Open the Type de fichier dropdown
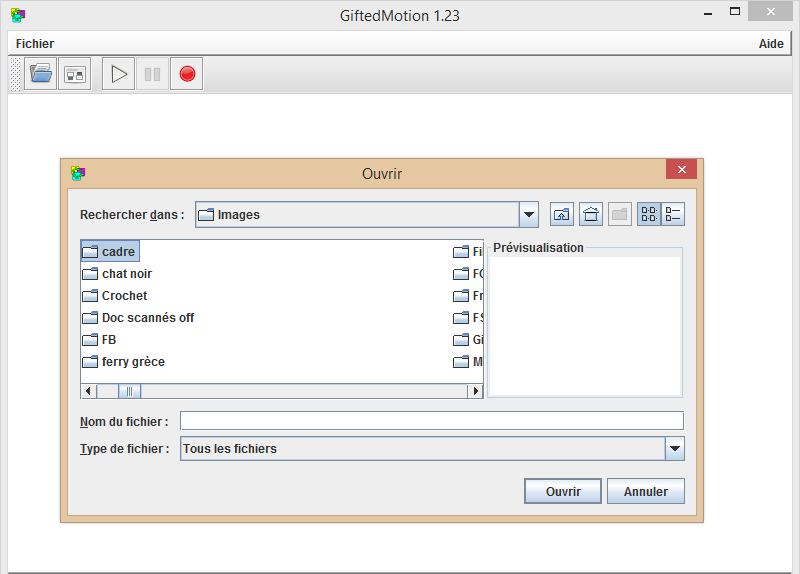Image resolution: width=800 pixels, height=574 pixels. click(x=675, y=449)
